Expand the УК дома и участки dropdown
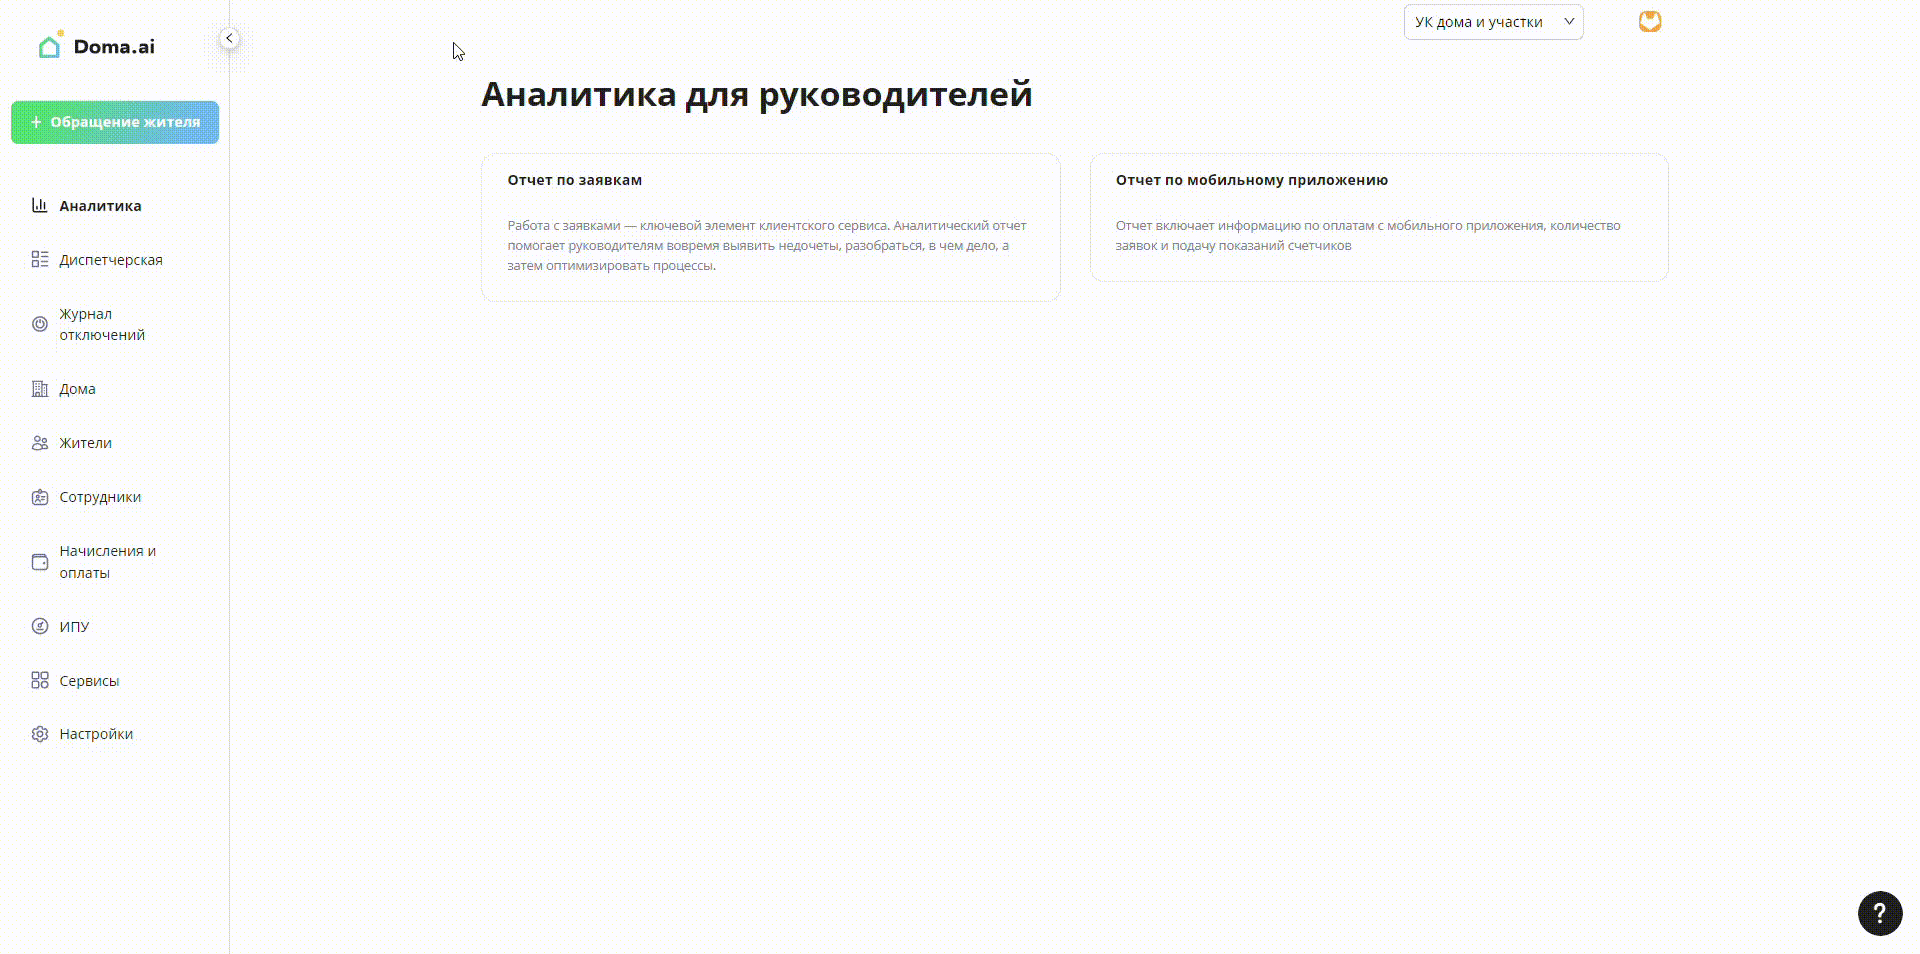This screenshot has height=954, width=1920. coord(1493,22)
